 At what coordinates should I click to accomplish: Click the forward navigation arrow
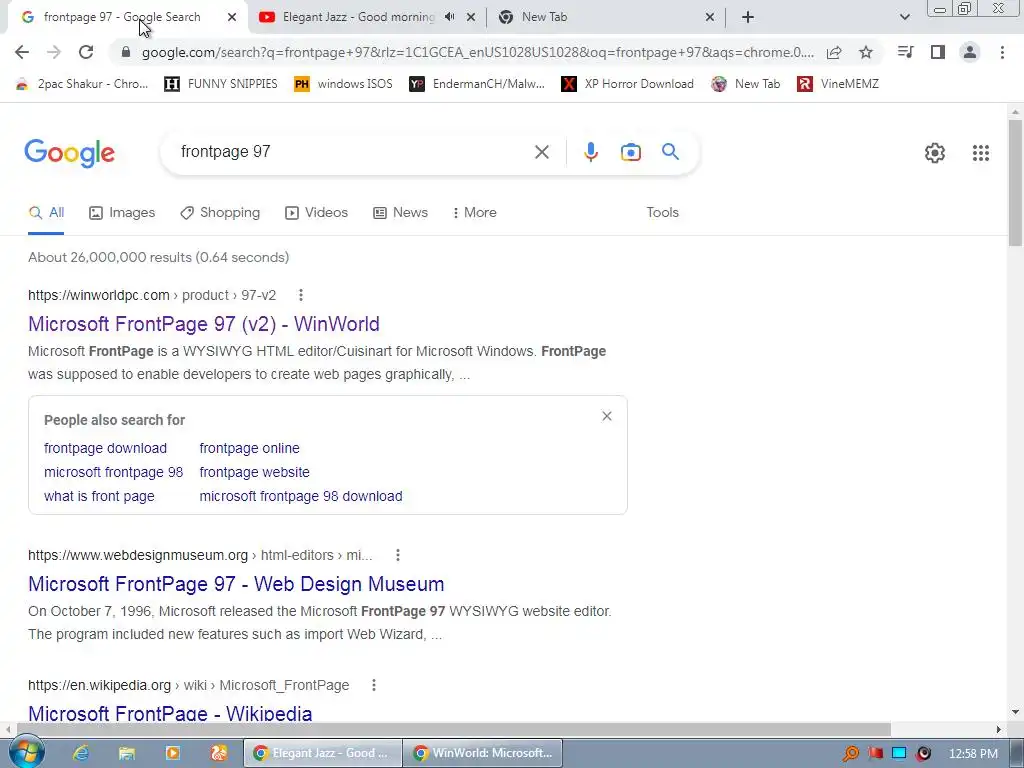coord(54,52)
